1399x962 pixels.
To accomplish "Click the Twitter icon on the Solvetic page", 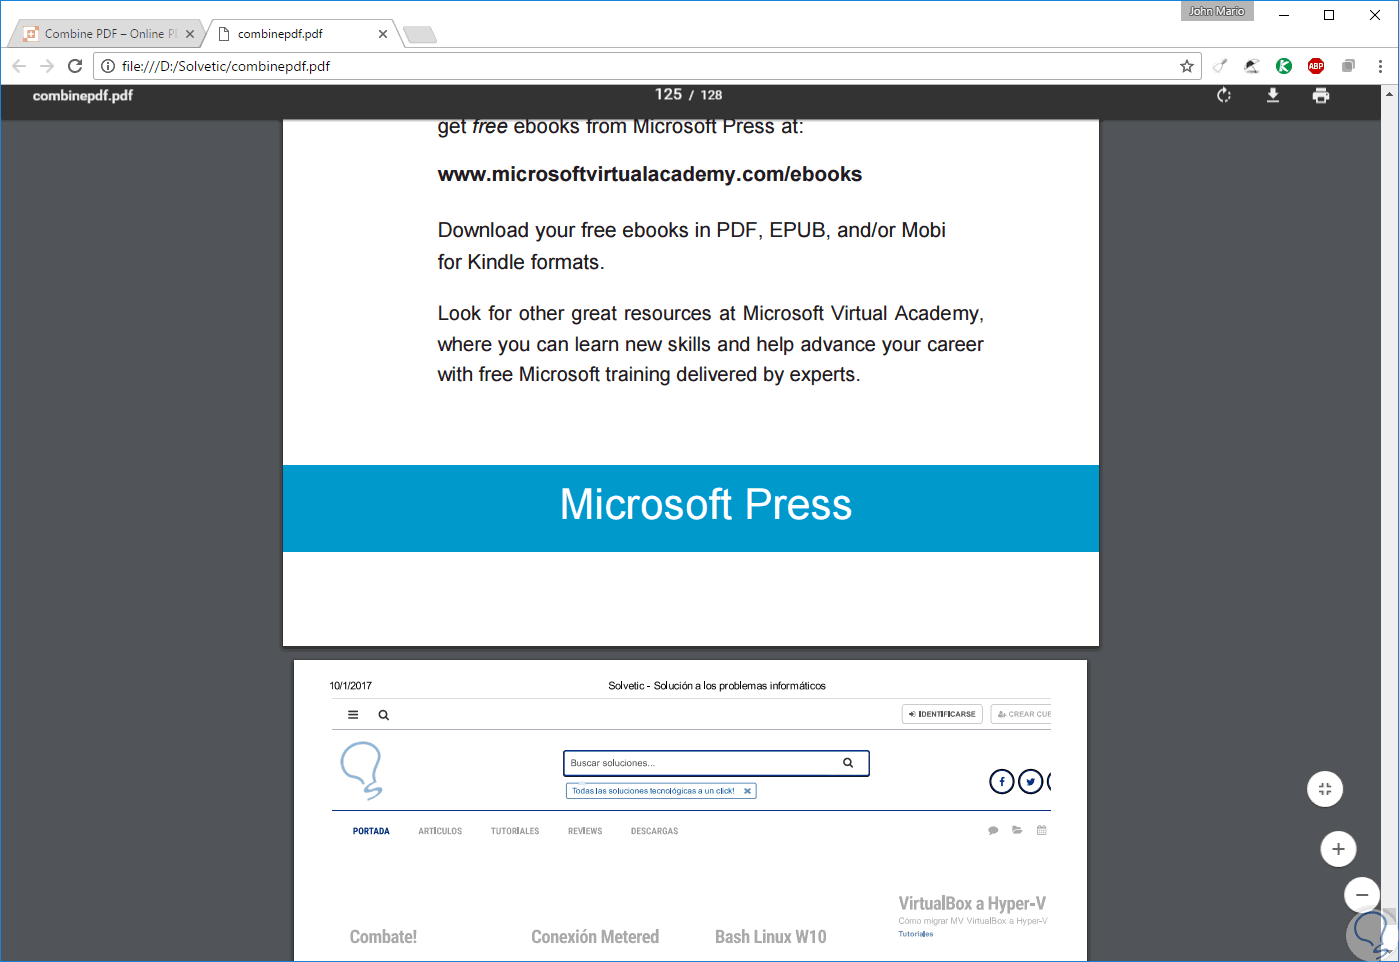I will [x=1031, y=782].
